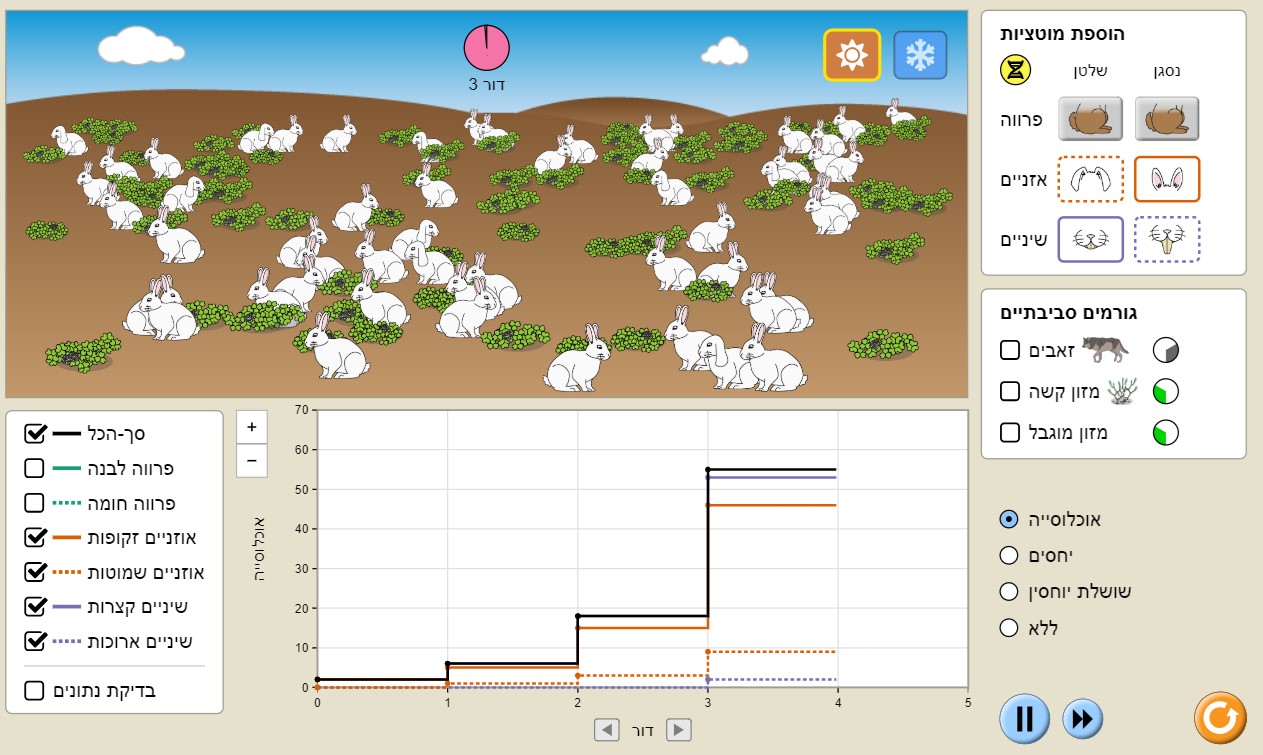Image resolution: width=1263 pixels, height=755 pixels.
Task: Switch climate to the sun (equator) setting
Action: 851,55
